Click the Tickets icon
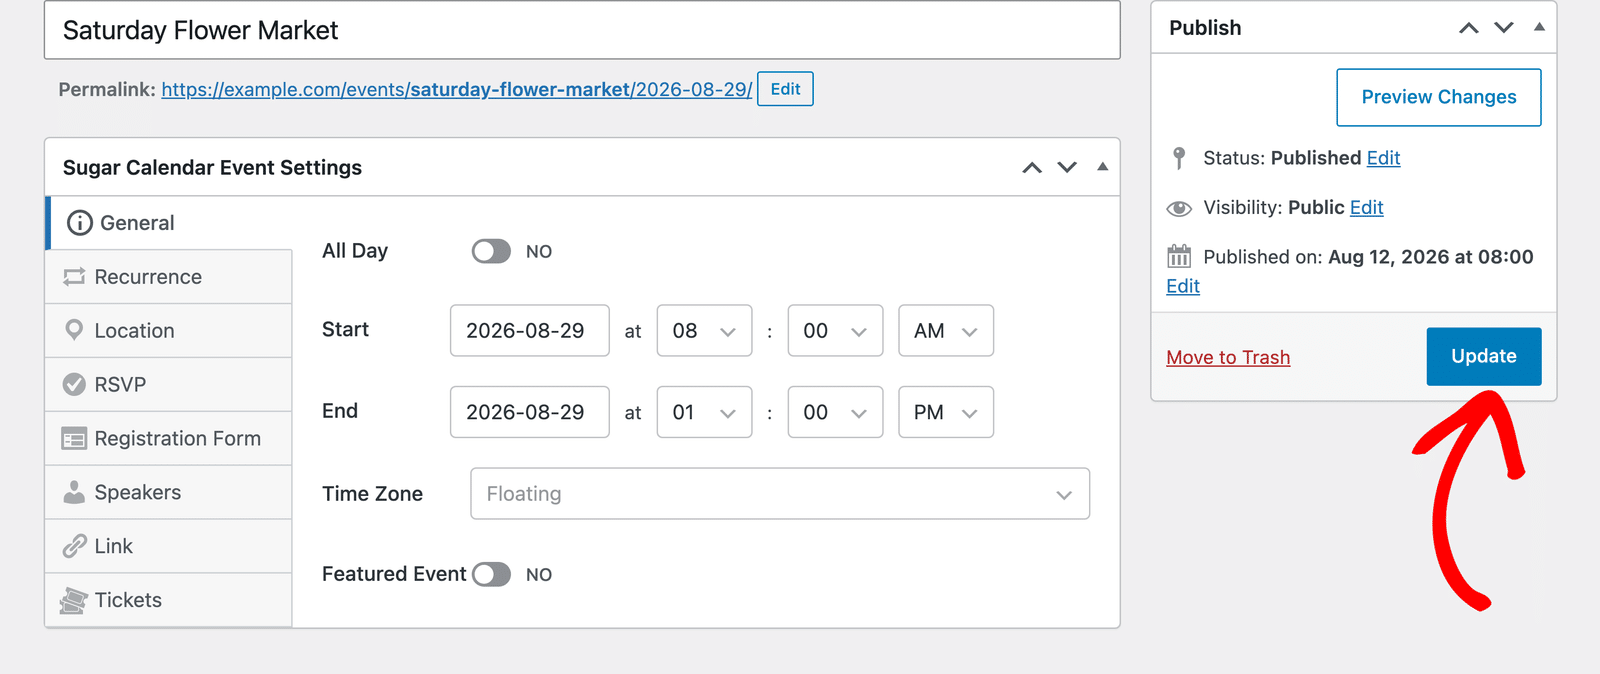Image resolution: width=1600 pixels, height=674 pixels. click(x=74, y=600)
